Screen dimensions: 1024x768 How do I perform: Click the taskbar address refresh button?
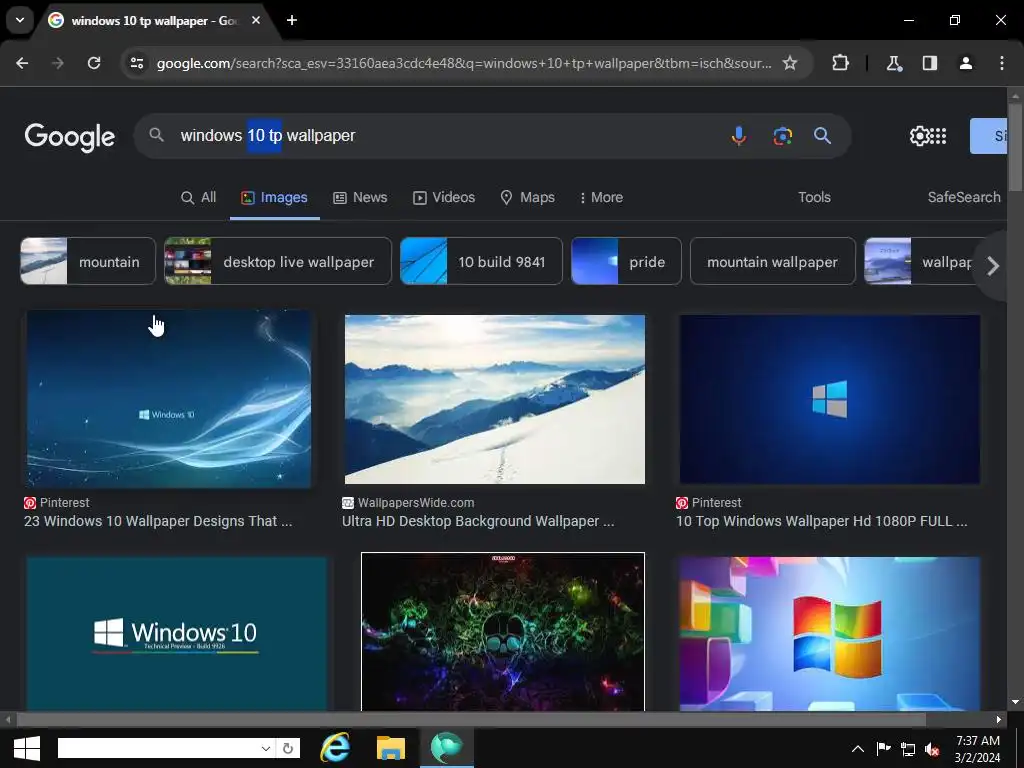pyautogui.click(x=288, y=748)
